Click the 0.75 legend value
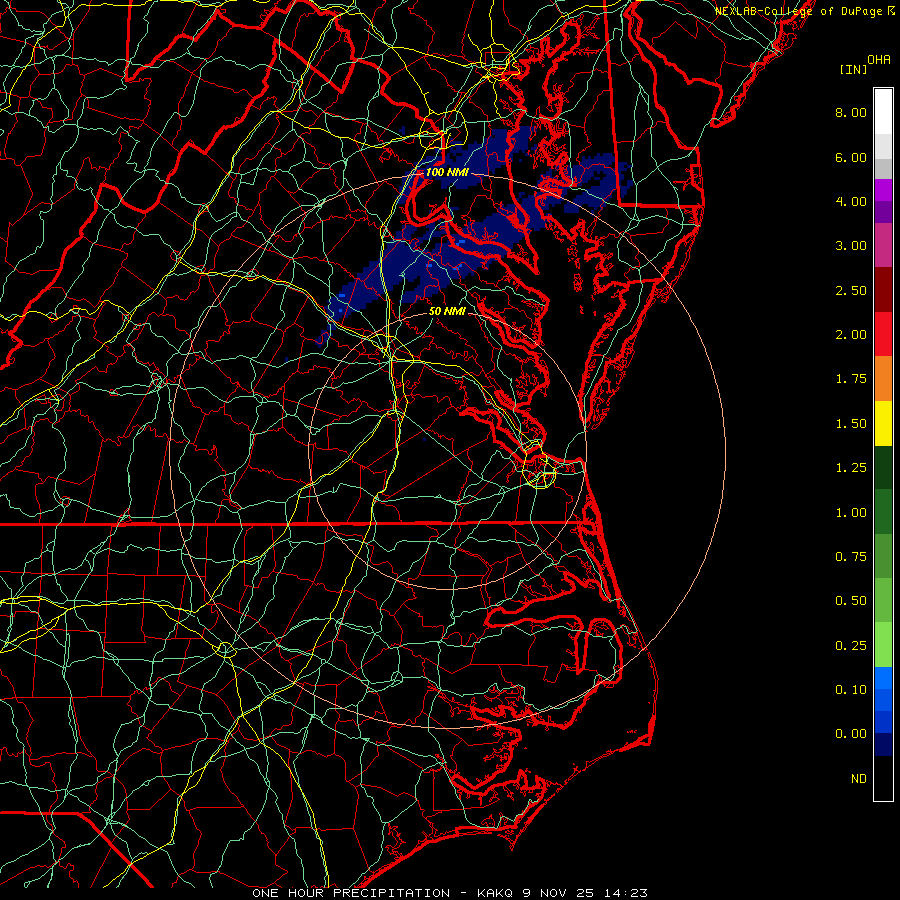This screenshot has height=900, width=900. coord(851,557)
